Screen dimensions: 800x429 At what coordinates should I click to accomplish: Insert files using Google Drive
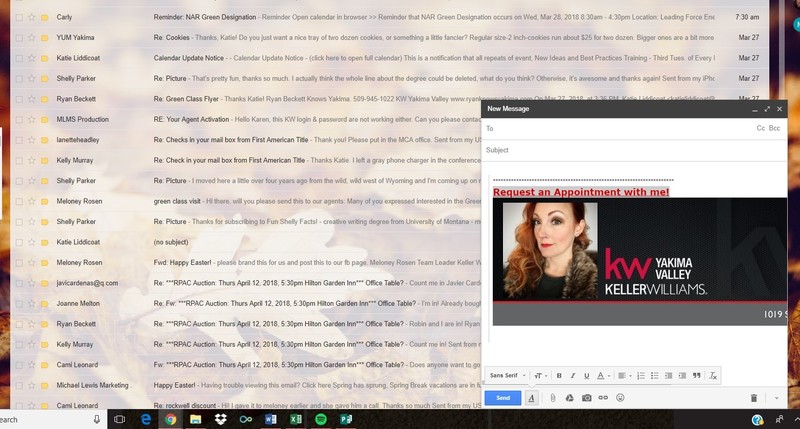569,398
